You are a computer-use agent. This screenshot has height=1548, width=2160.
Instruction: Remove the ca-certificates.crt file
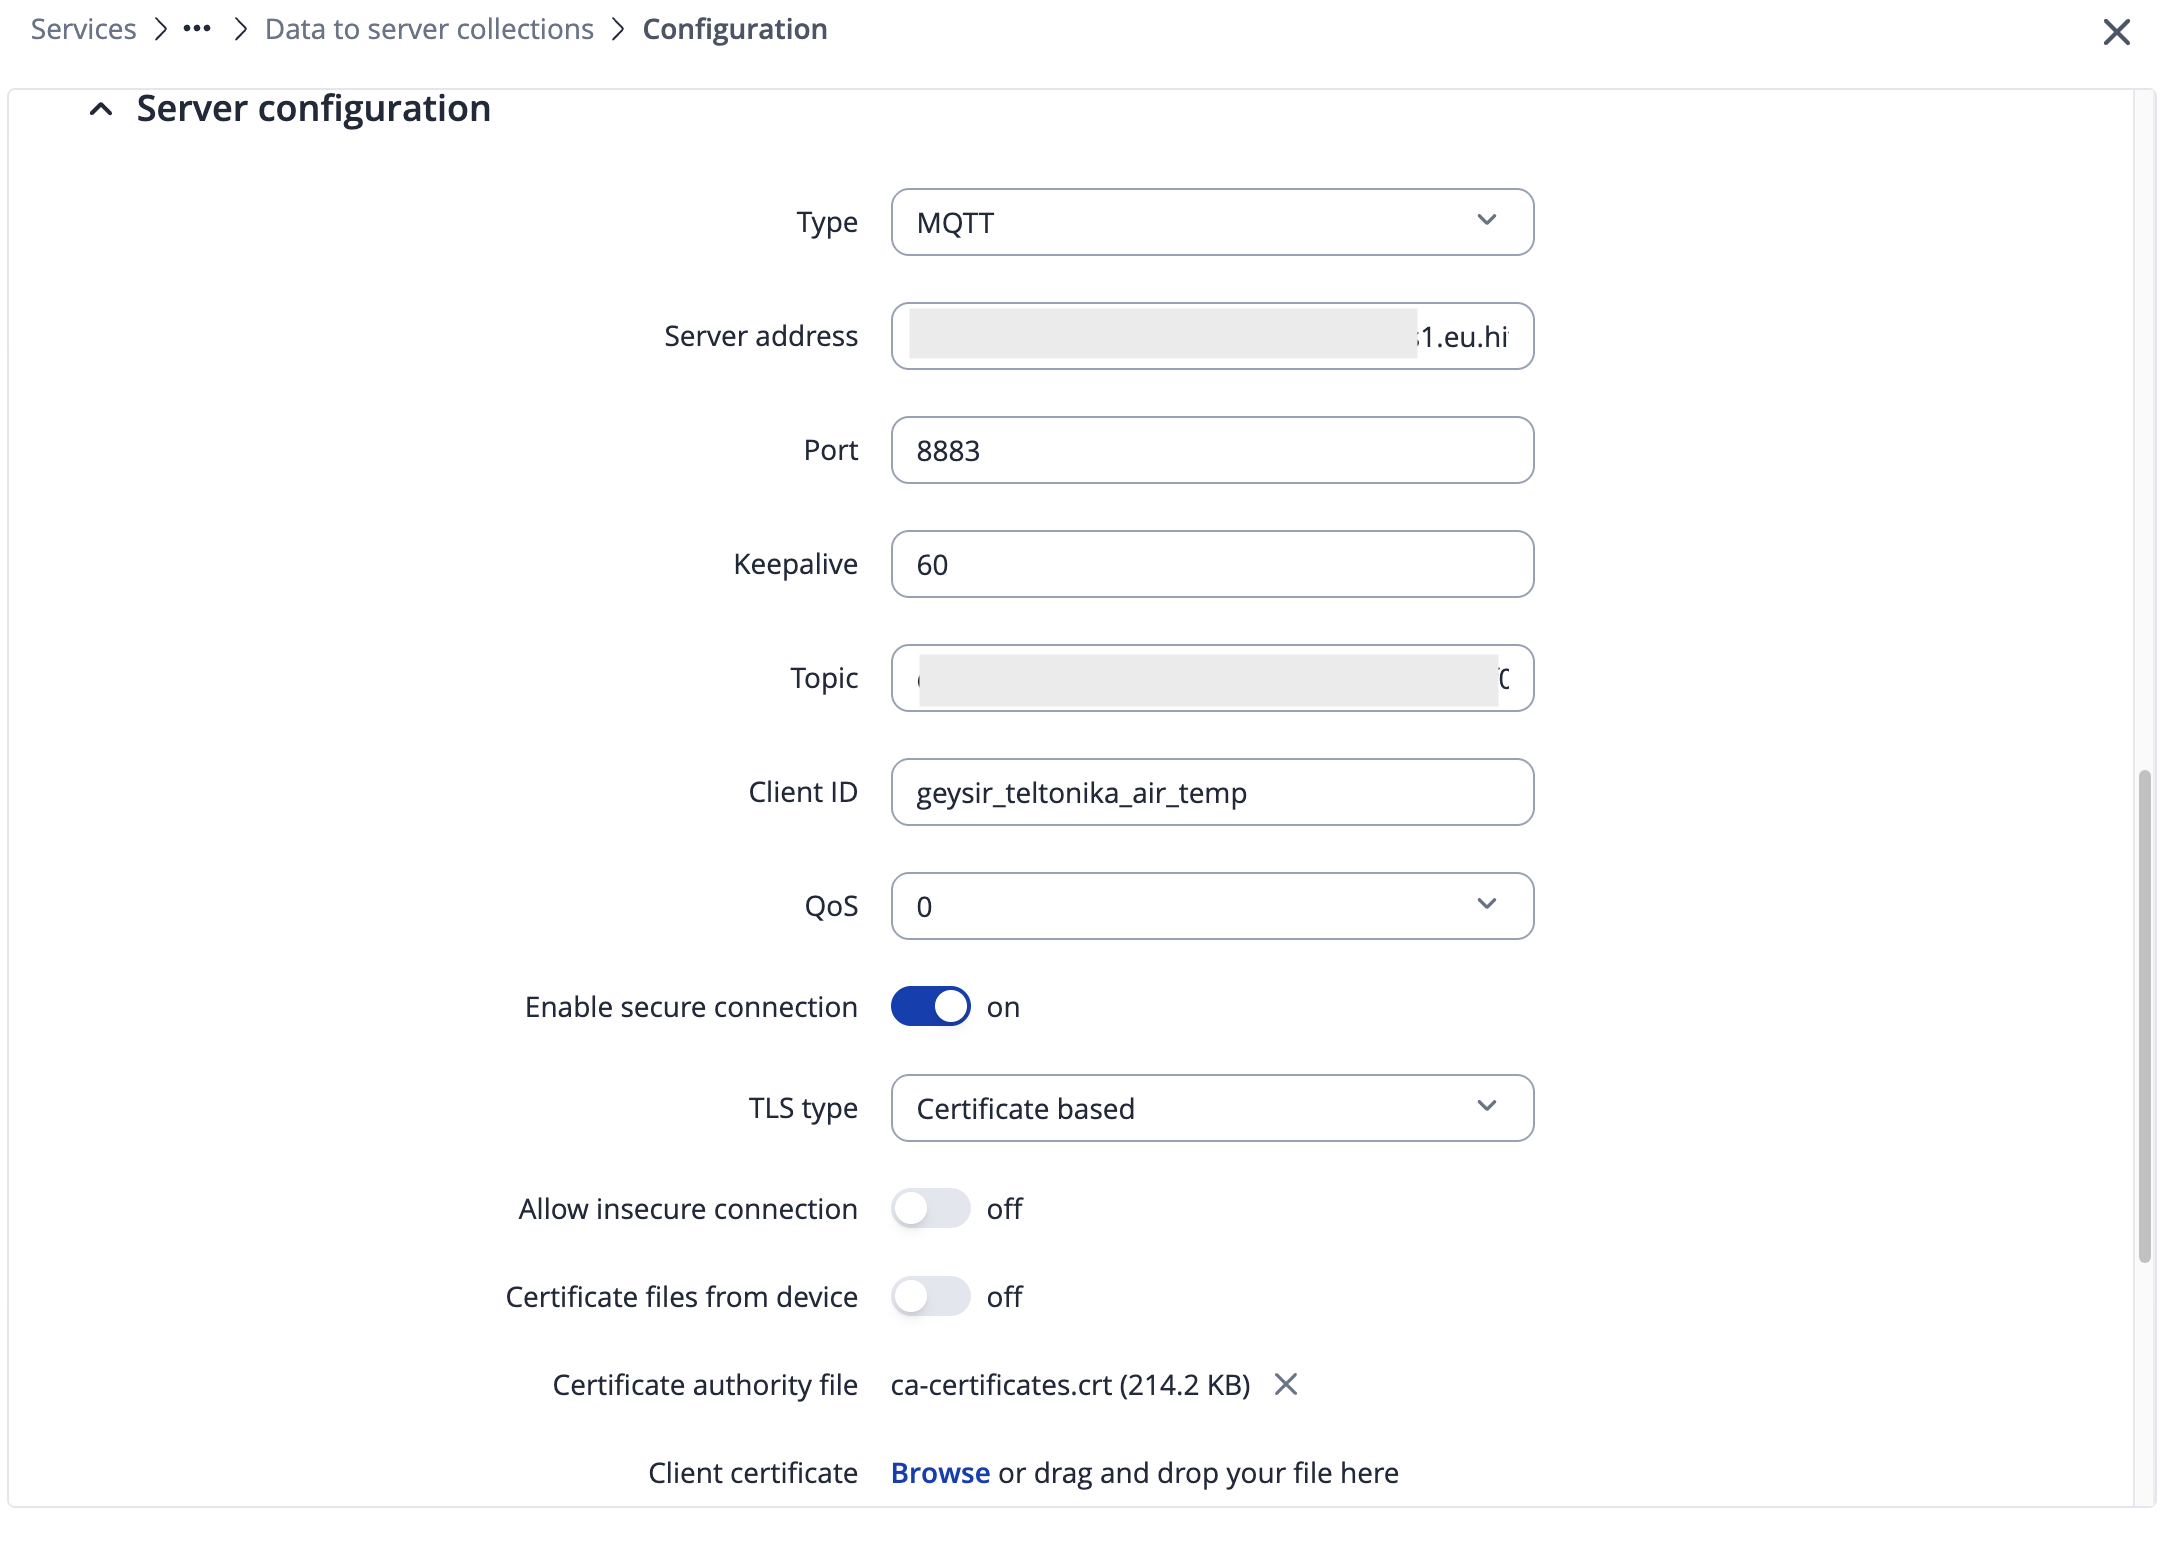[x=1286, y=1384]
